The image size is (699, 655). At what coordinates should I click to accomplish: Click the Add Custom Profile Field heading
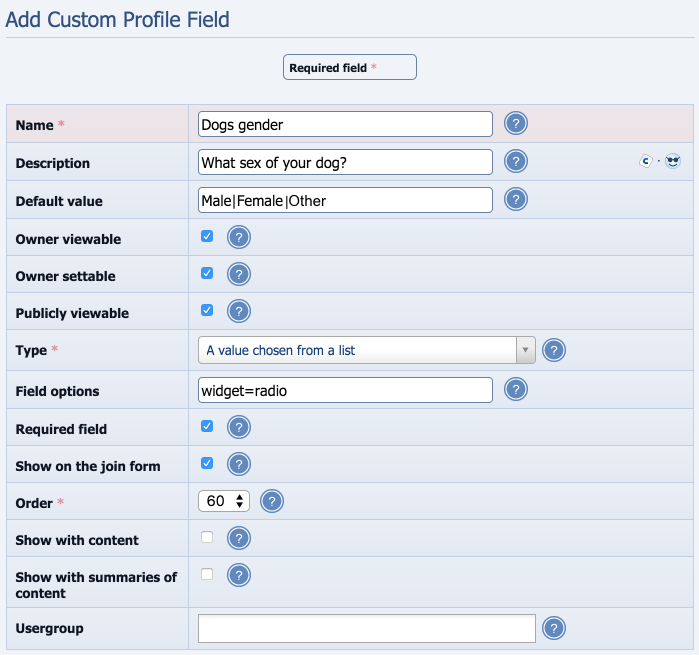pos(117,20)
